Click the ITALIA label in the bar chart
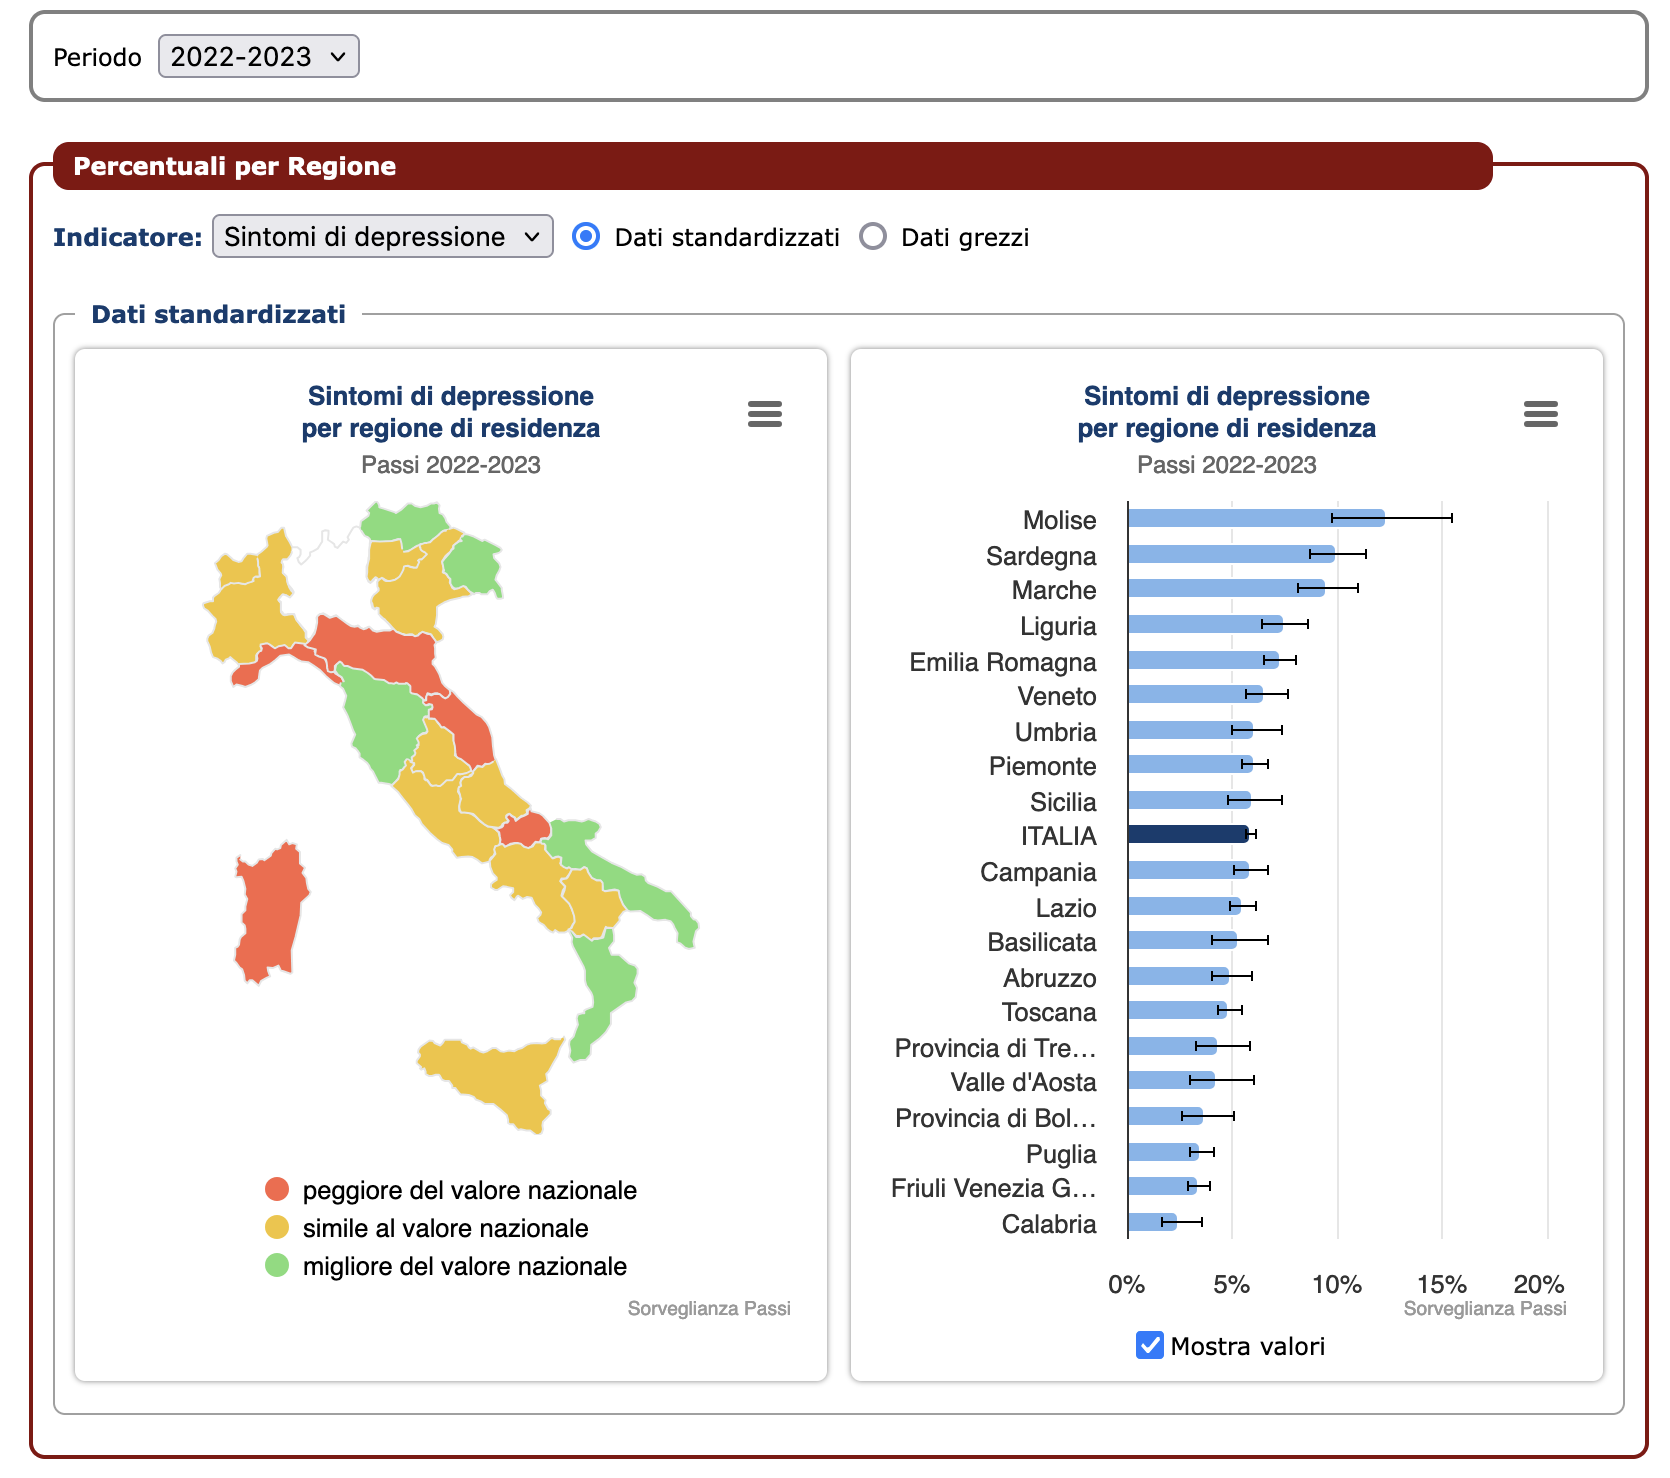1670x1478 pixels. (1057, 836)
